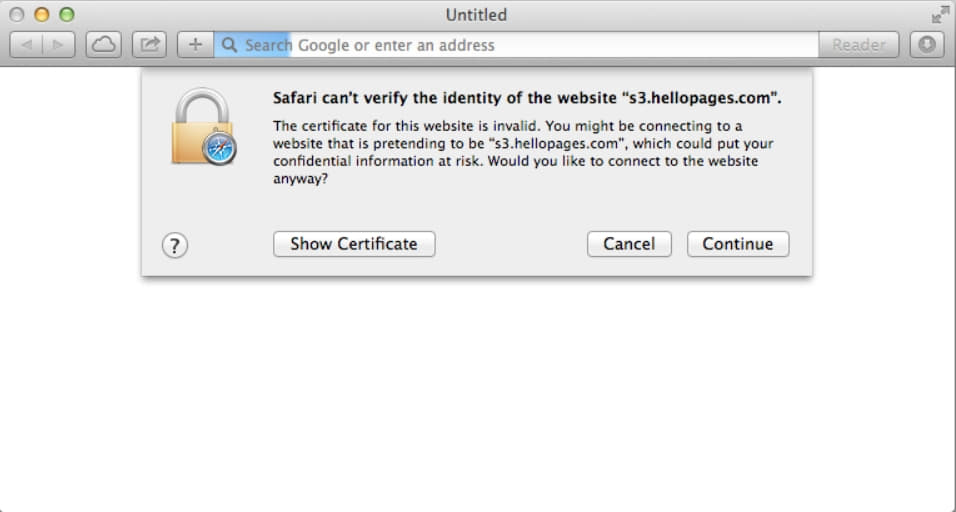Click the Reader button
Image resolution: width=956 pixels, height=512 pixels.
(858, 45)
